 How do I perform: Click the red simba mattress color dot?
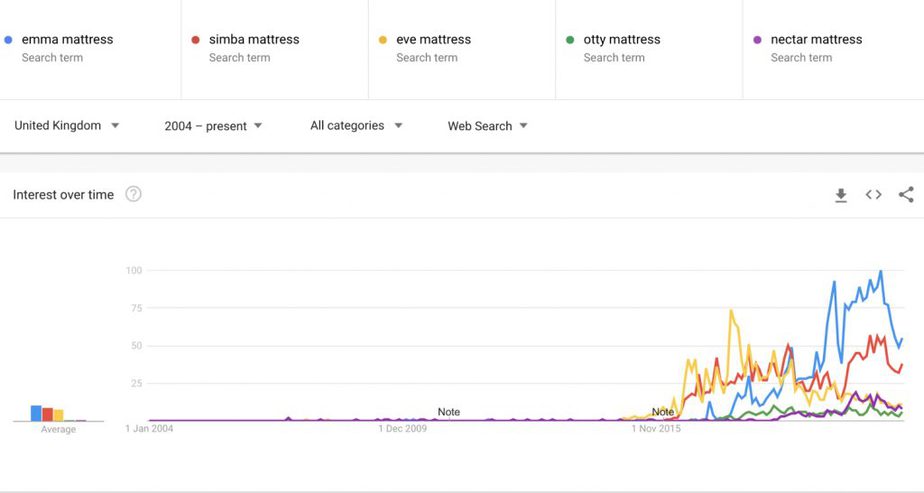196,40
